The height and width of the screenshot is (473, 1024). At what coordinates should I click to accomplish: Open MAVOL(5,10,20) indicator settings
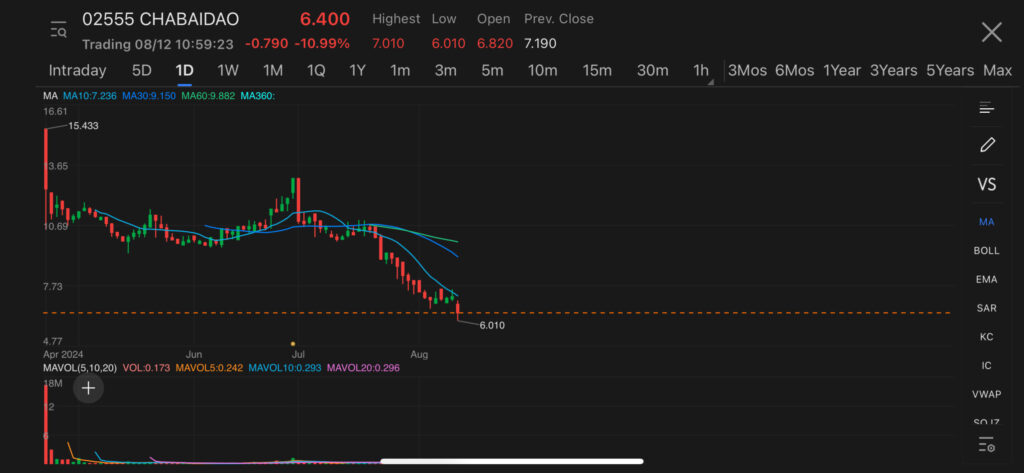pyautogui.click(x=78, y=368)
